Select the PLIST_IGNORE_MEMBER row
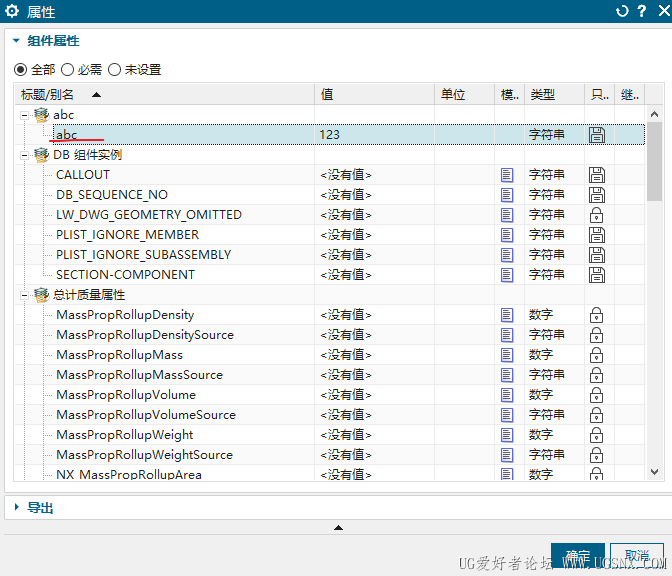This screenshot has width=672, height=576. coord(330,235)
